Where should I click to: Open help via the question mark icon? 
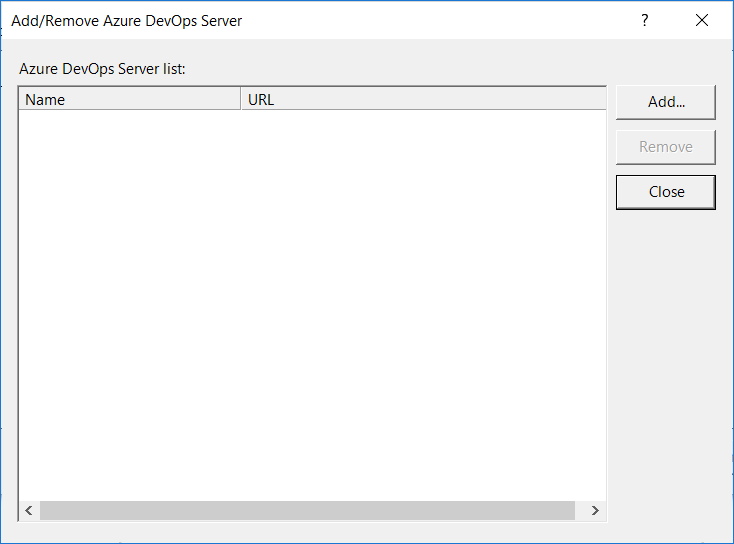[x=645, y=20]
